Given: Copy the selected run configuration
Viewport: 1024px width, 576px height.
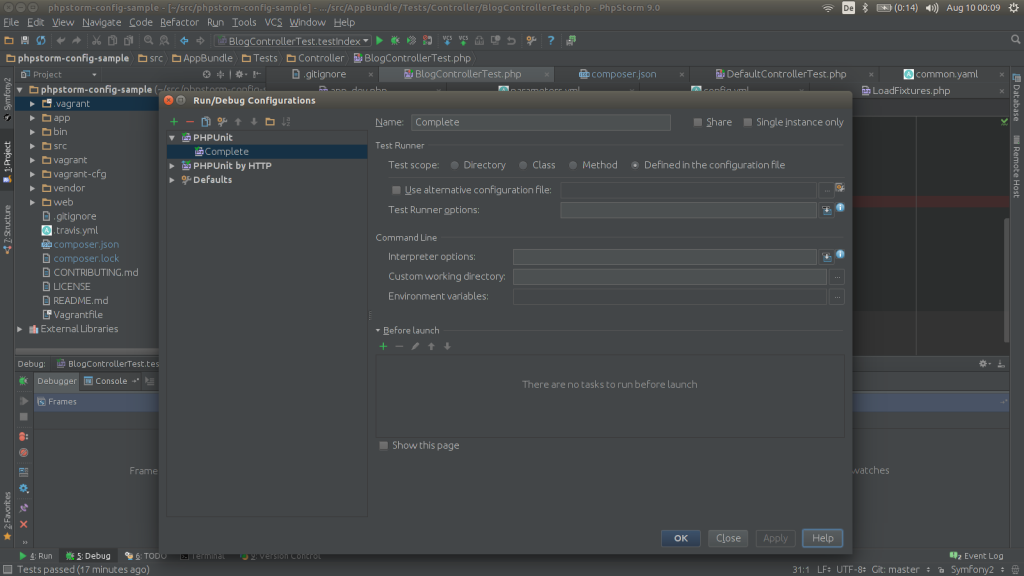Looking at the screenshot, I should point(206,121).
